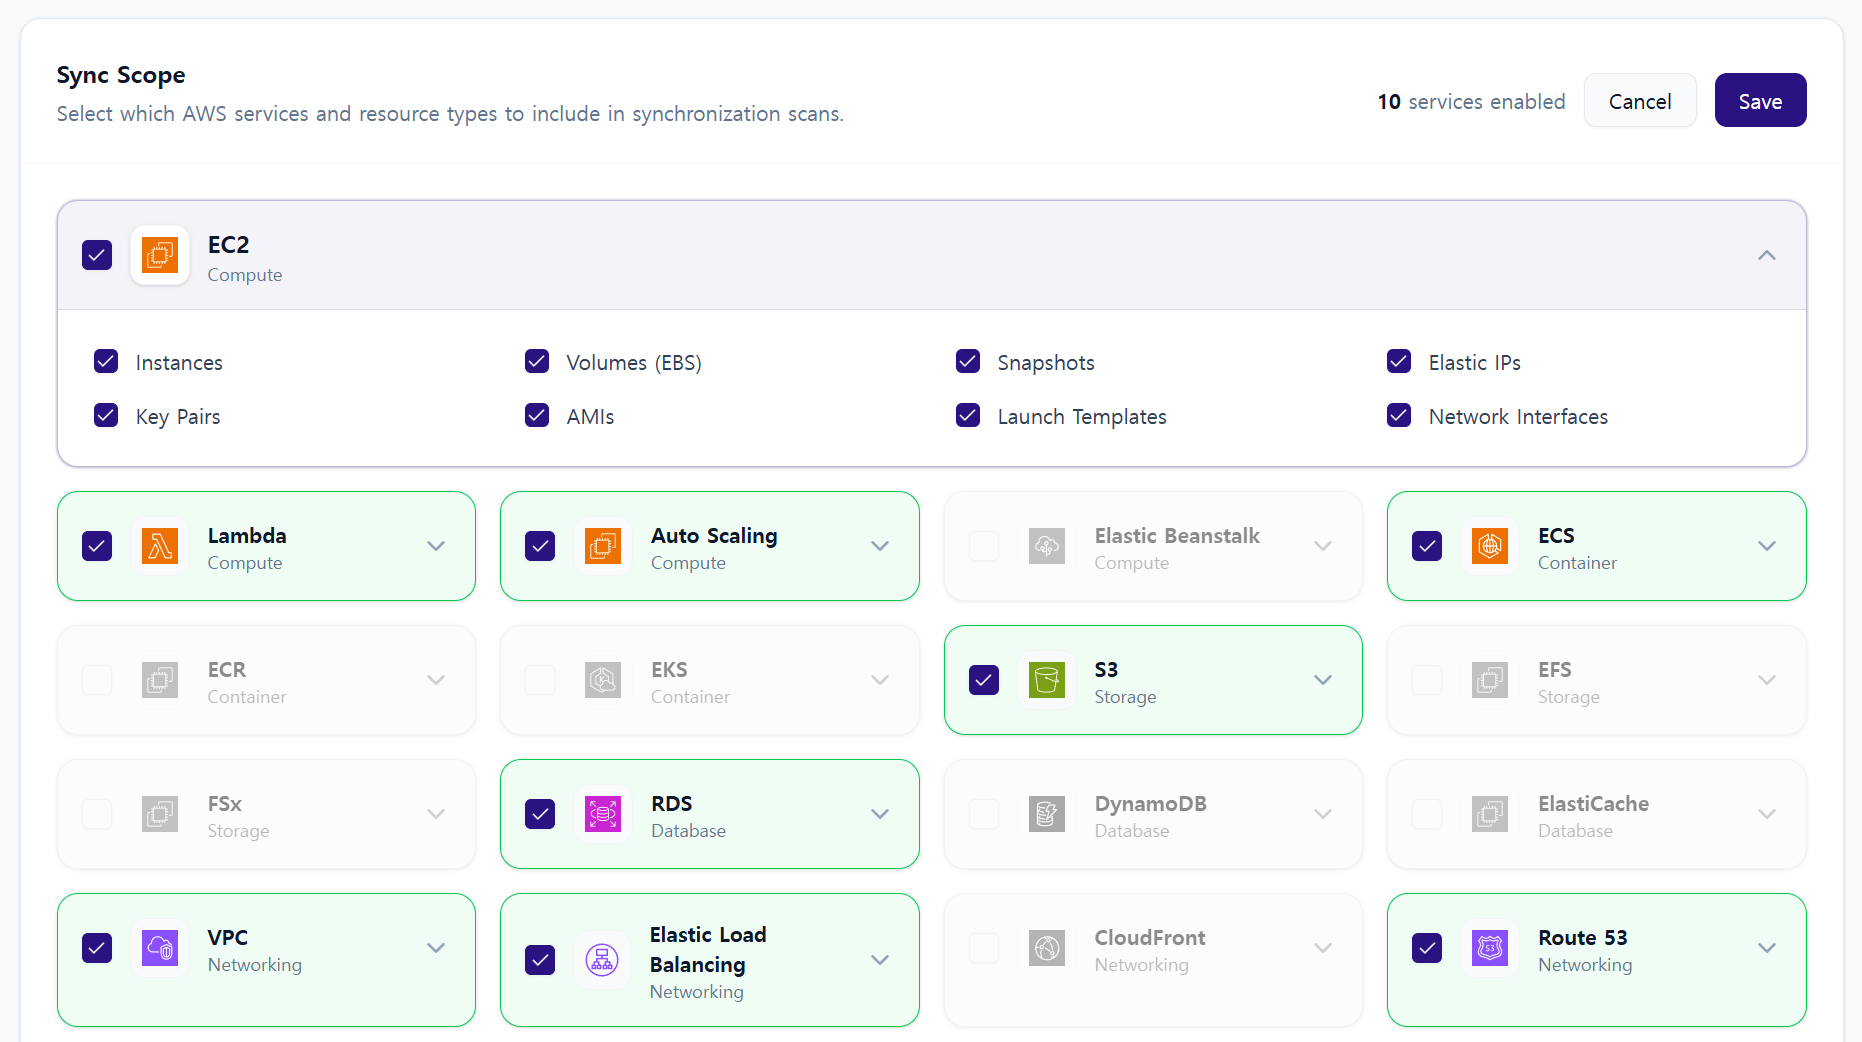The width and height of the screenshot is (1862, 1042).
Task: Click the ECR service icon
Action: click(160, 680)
